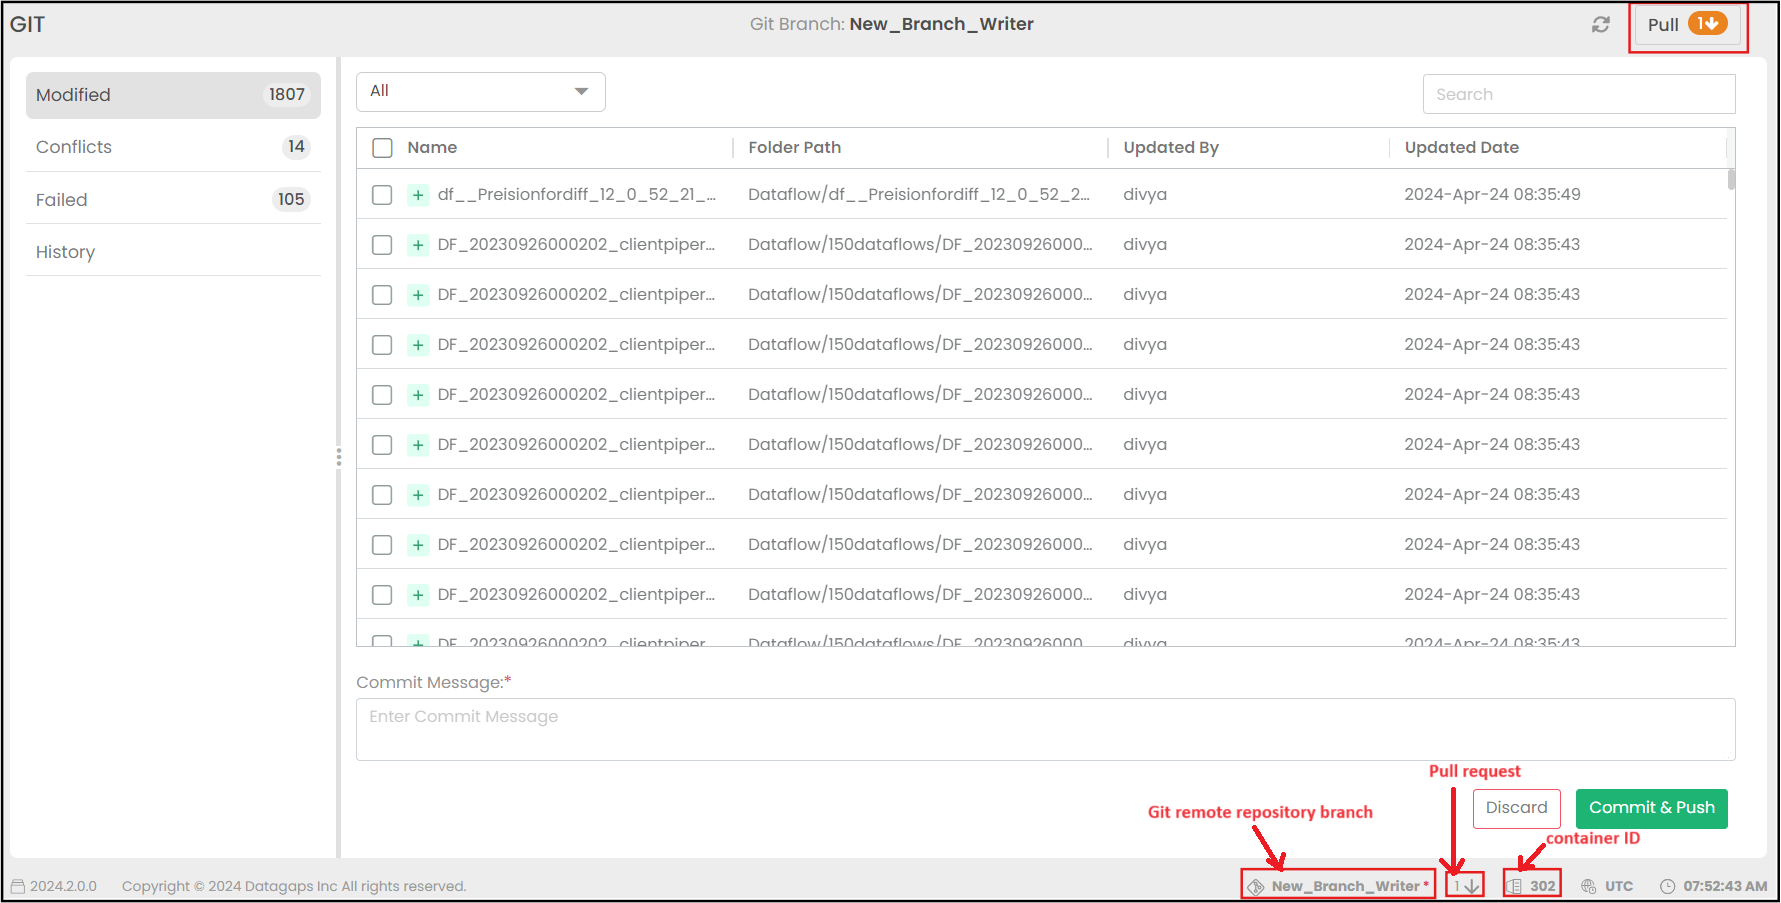Click the clock icon in status bar
The image size is (1781, 903).
coord(1667,887)
